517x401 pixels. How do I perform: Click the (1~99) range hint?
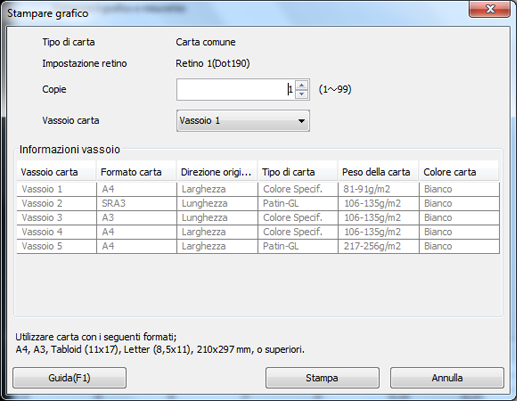point(335,89)
